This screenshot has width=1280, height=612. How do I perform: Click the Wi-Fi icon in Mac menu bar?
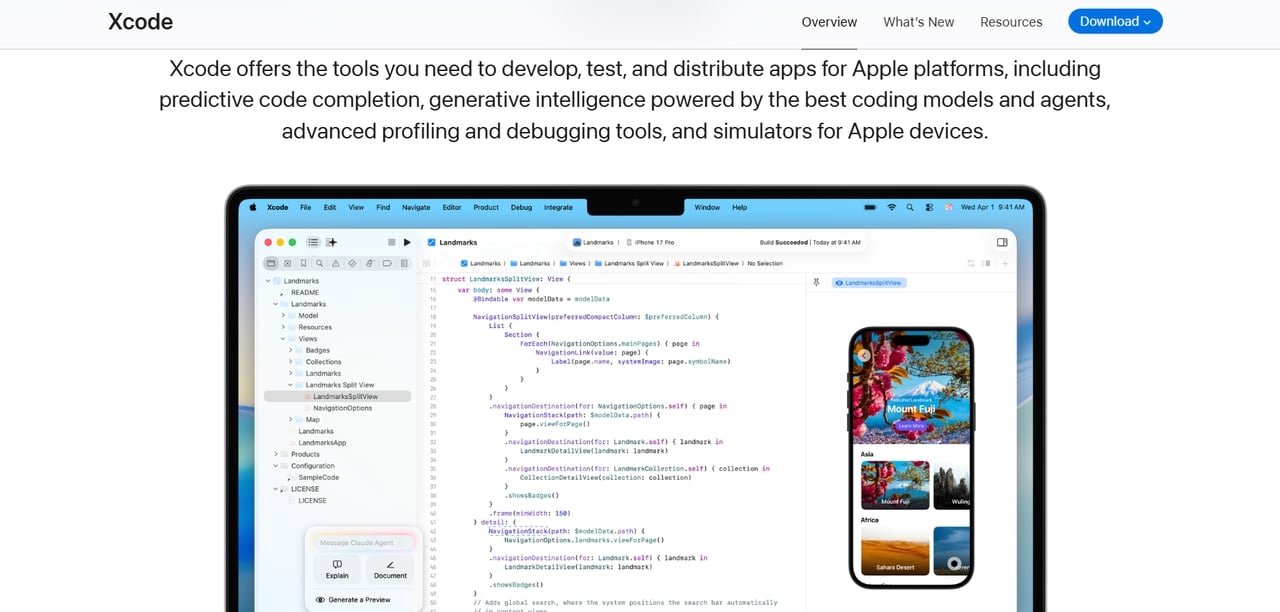(891, 207)
